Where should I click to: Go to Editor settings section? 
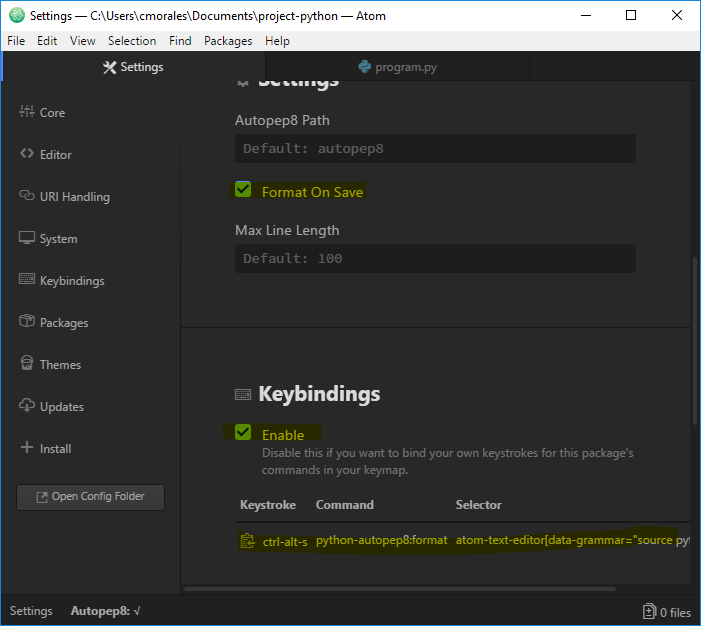[55, 154]
